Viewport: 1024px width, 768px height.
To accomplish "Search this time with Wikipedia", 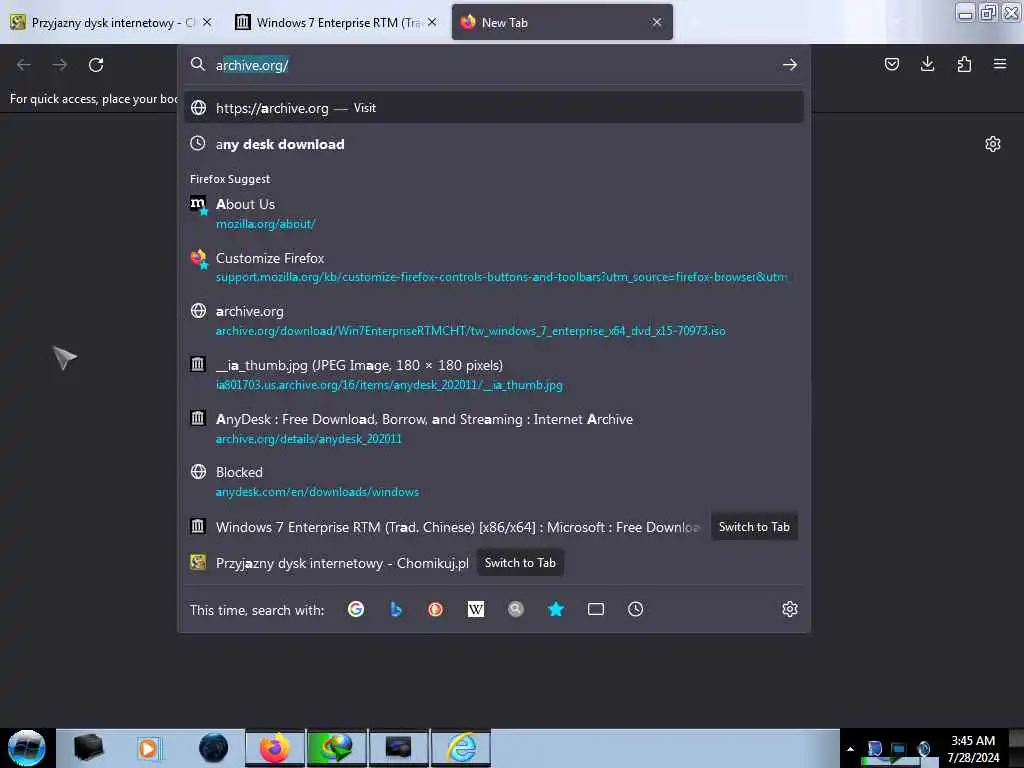I will pyautogui.click(x=475, y=609).
